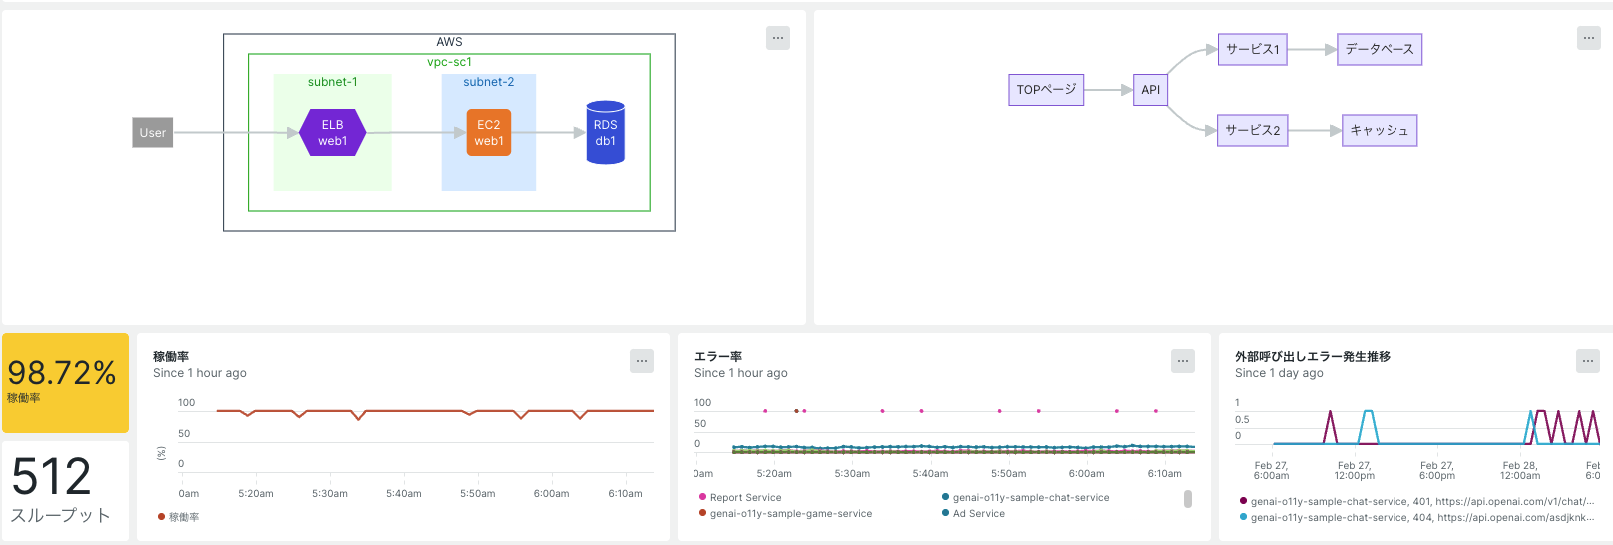Click the RDS db1 database icon
The width and height of the screenshot is (1613, 545).
coord(605,133)
